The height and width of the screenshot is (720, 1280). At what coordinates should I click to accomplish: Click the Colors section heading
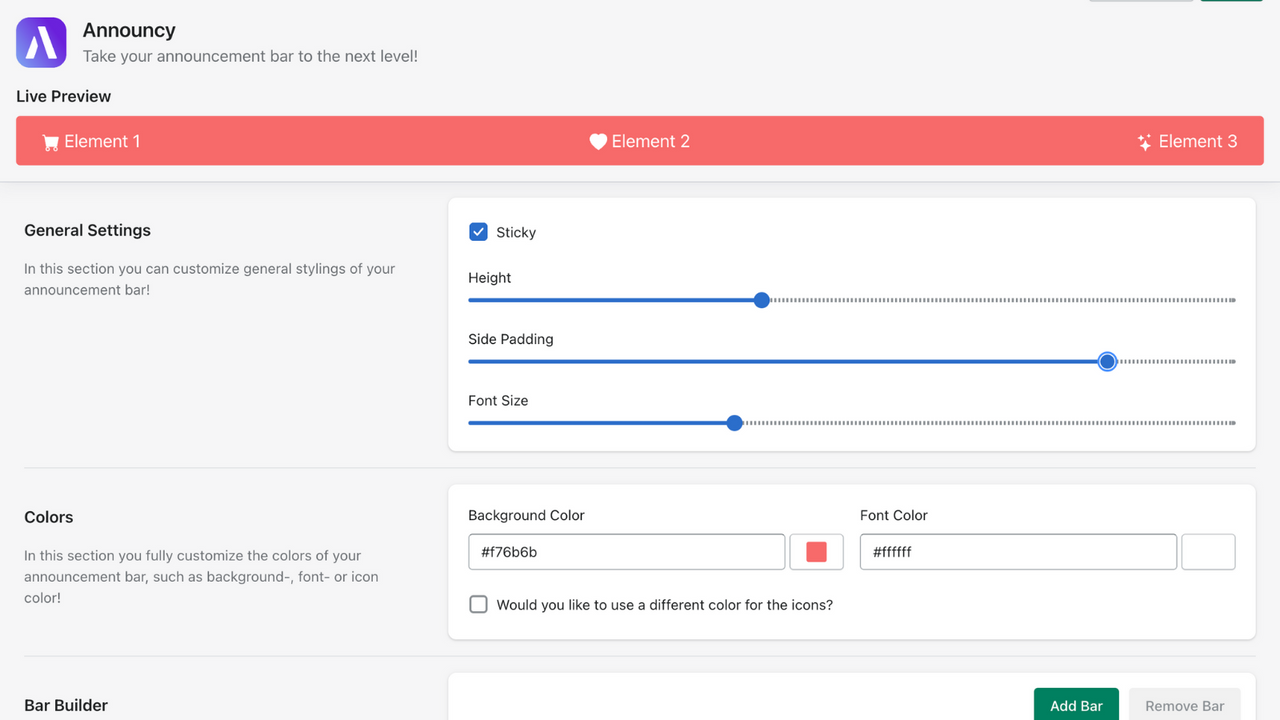click(49, 517)
